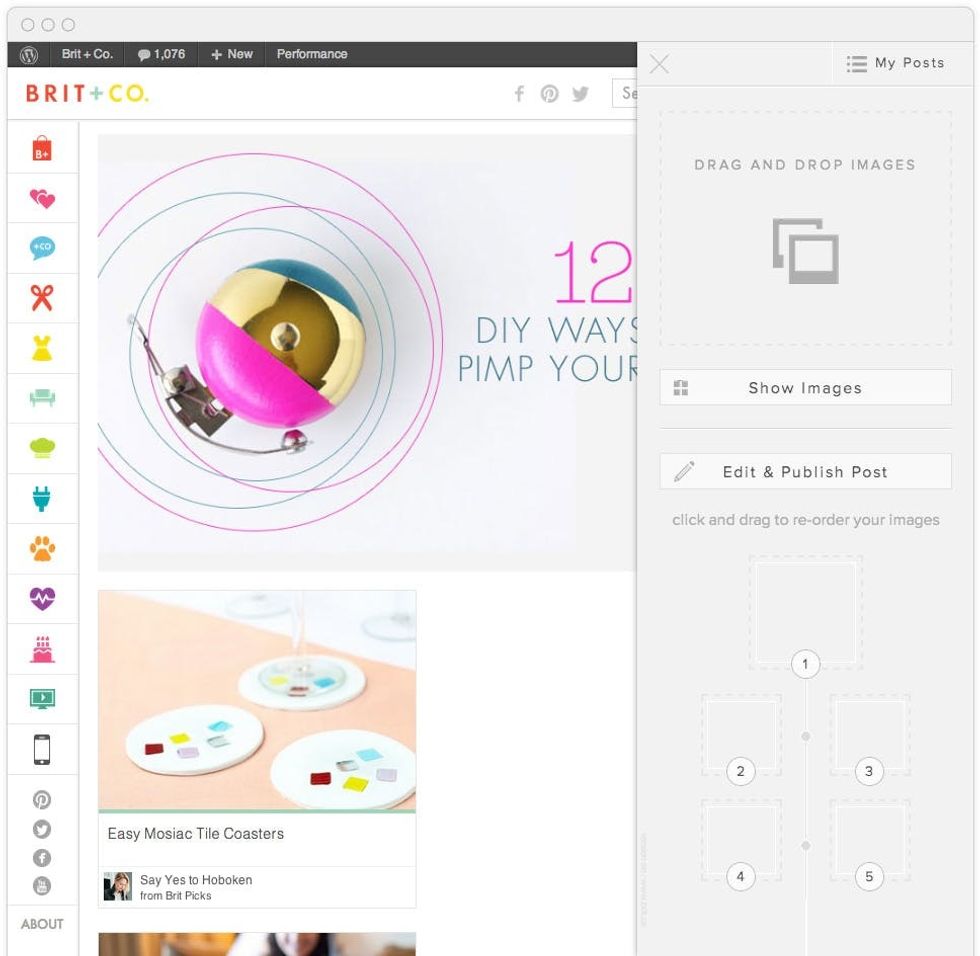Select the red scissors DIY icon

(42, 298)
